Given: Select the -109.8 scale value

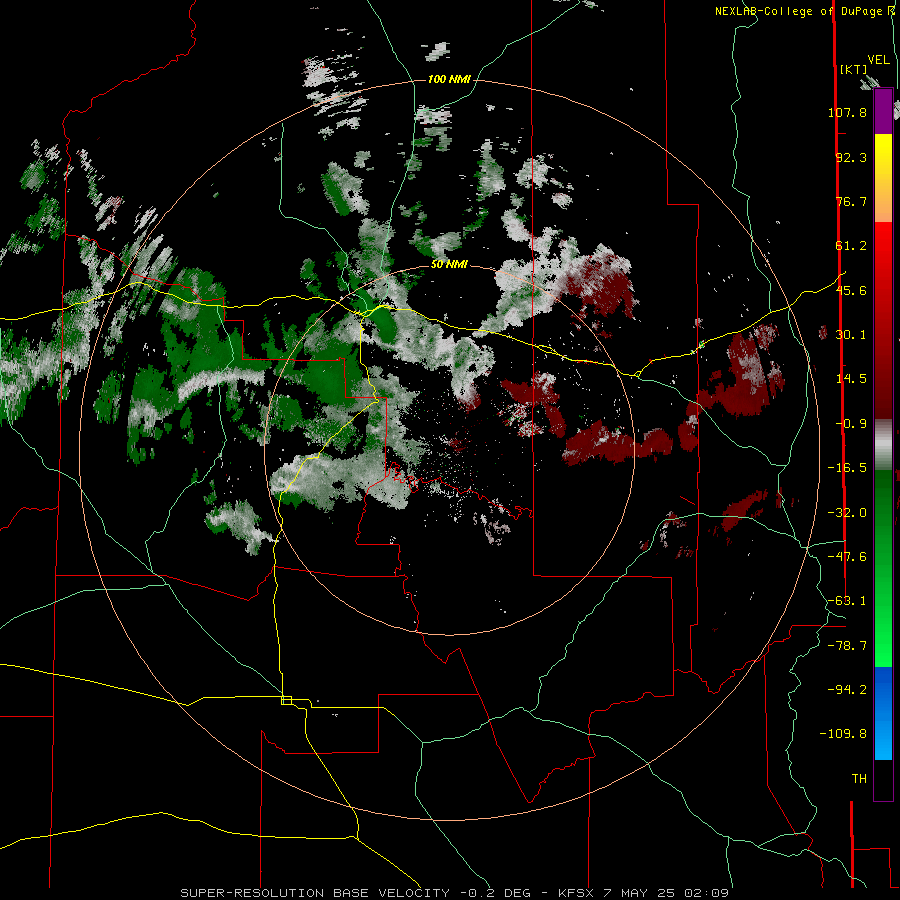Looking at the screenshot, I should pyautogui.click(x=843, y=734).
